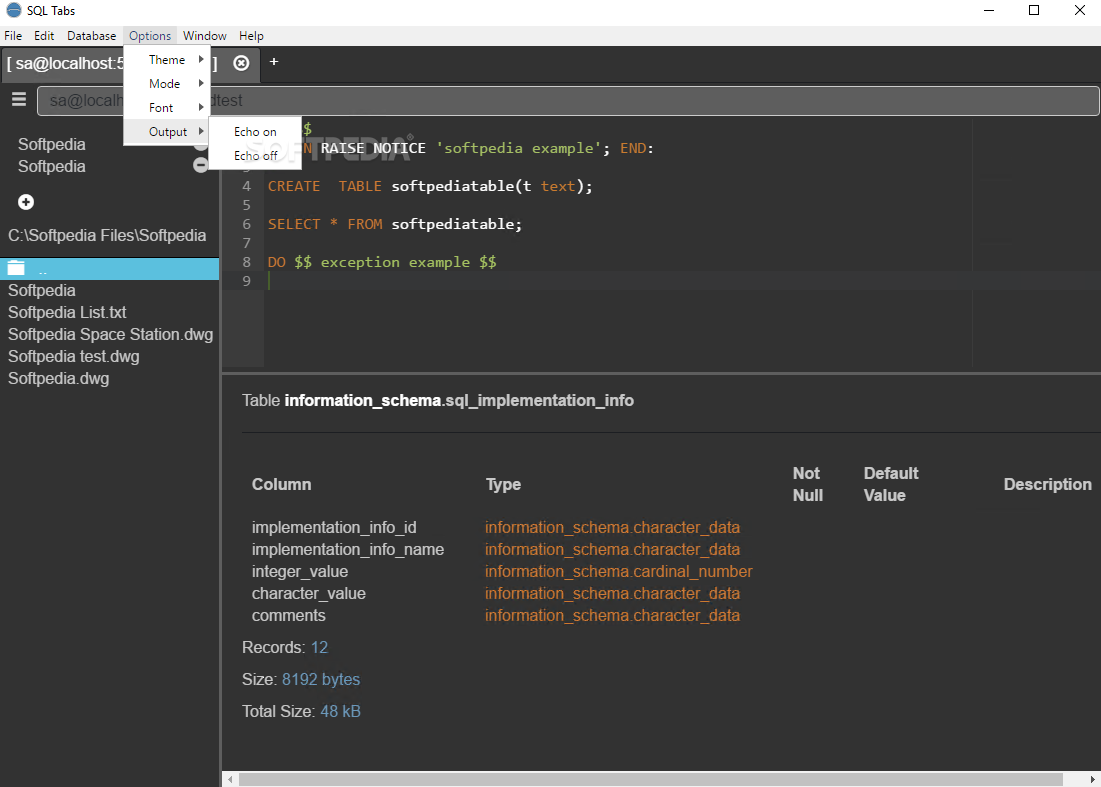Place cursor on CREATE TABLE line 4

tap(430, 186)
